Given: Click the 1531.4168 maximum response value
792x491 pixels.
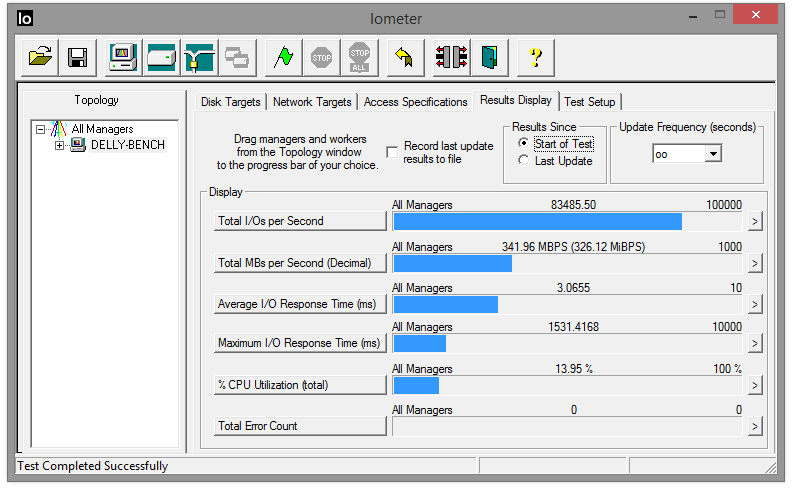Looking at the screenshot, I should pos(573,327).
